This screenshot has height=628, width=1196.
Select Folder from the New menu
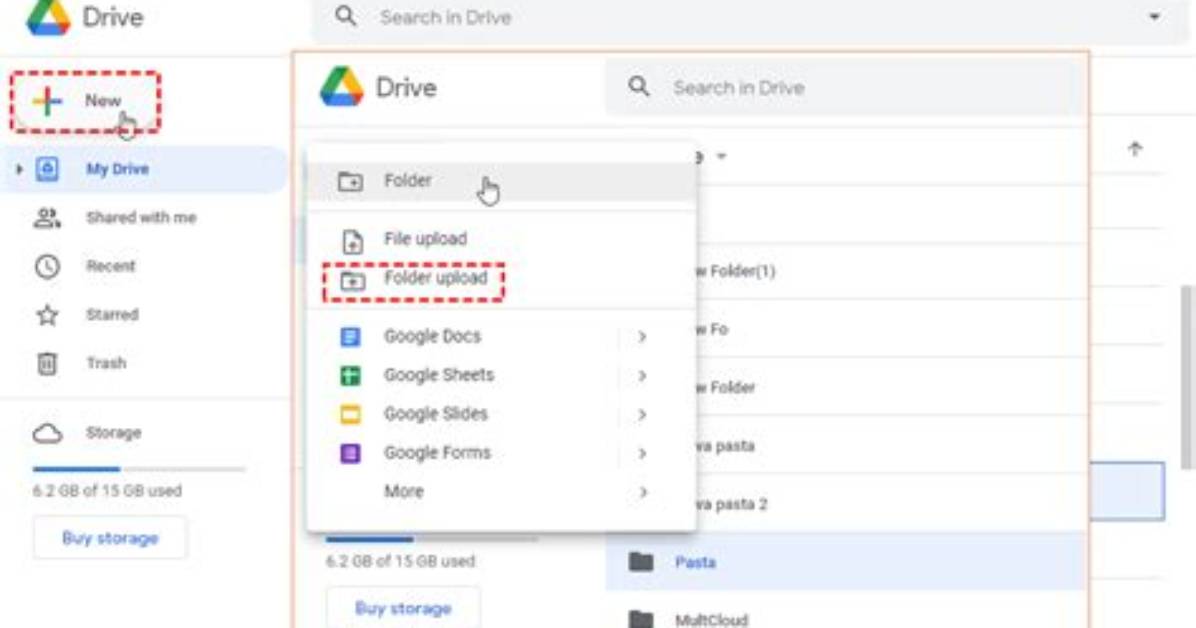tap(502, 181)
